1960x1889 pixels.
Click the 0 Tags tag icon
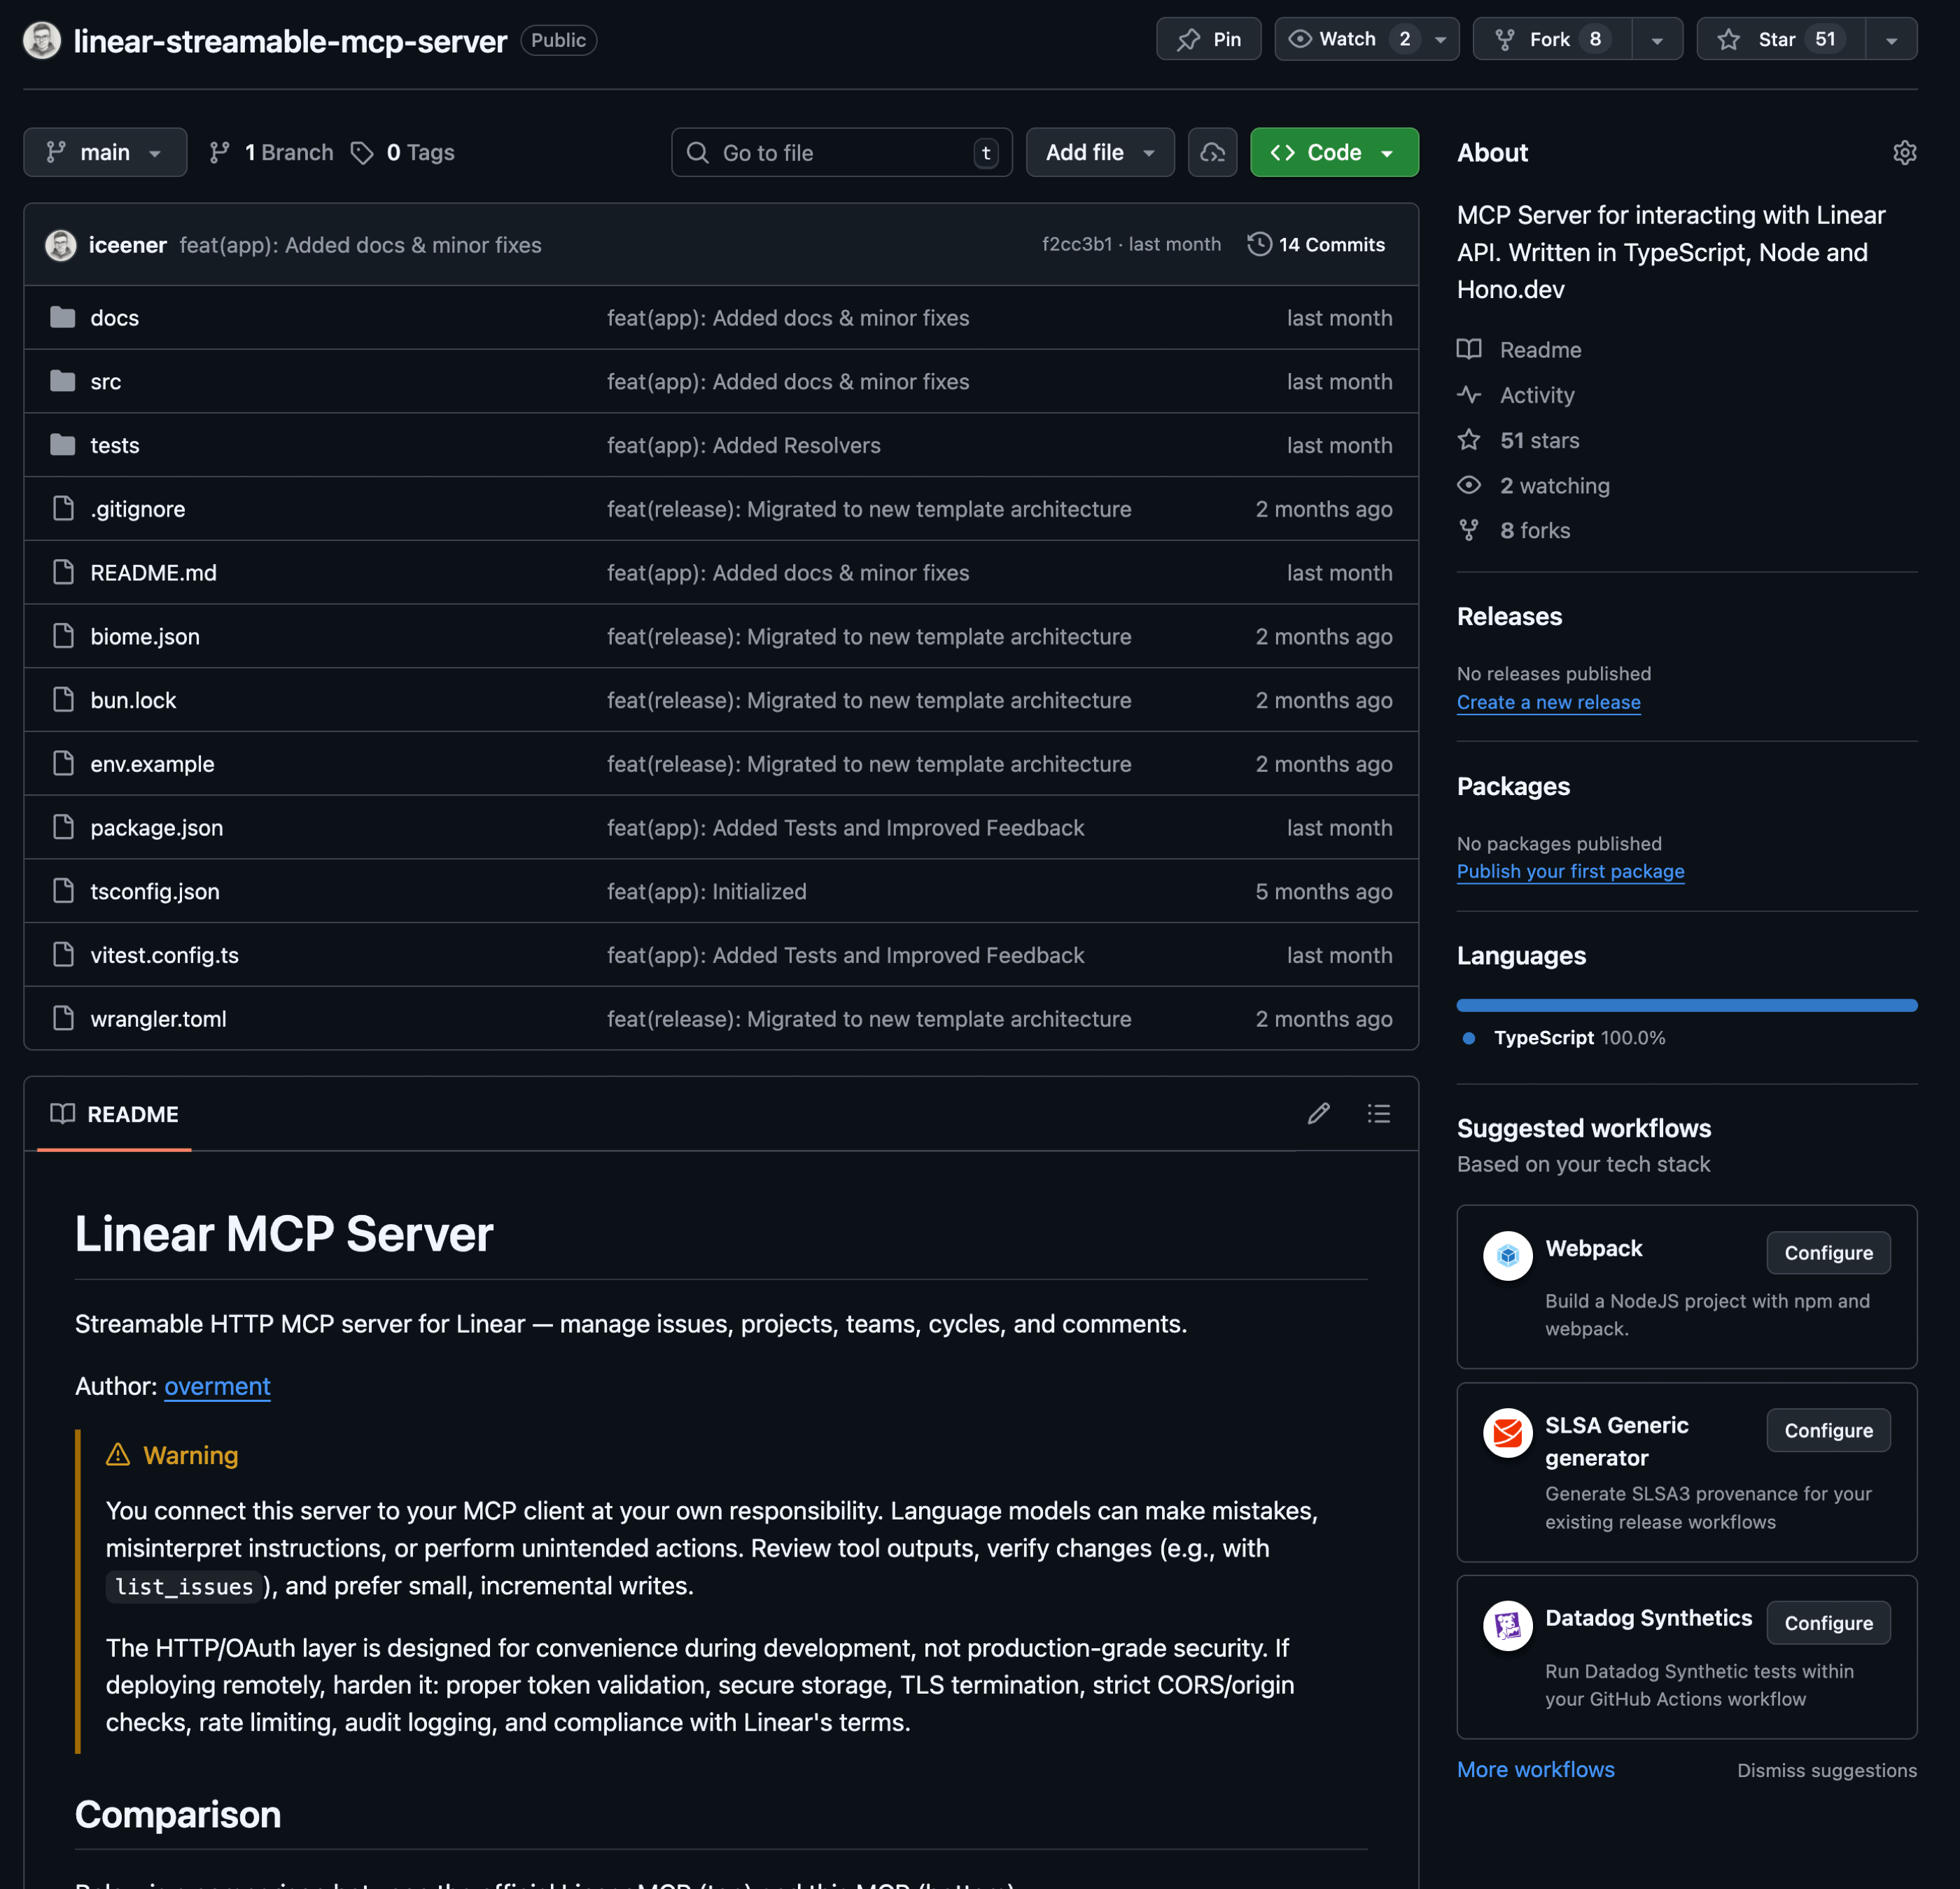(x=362, y=153)
